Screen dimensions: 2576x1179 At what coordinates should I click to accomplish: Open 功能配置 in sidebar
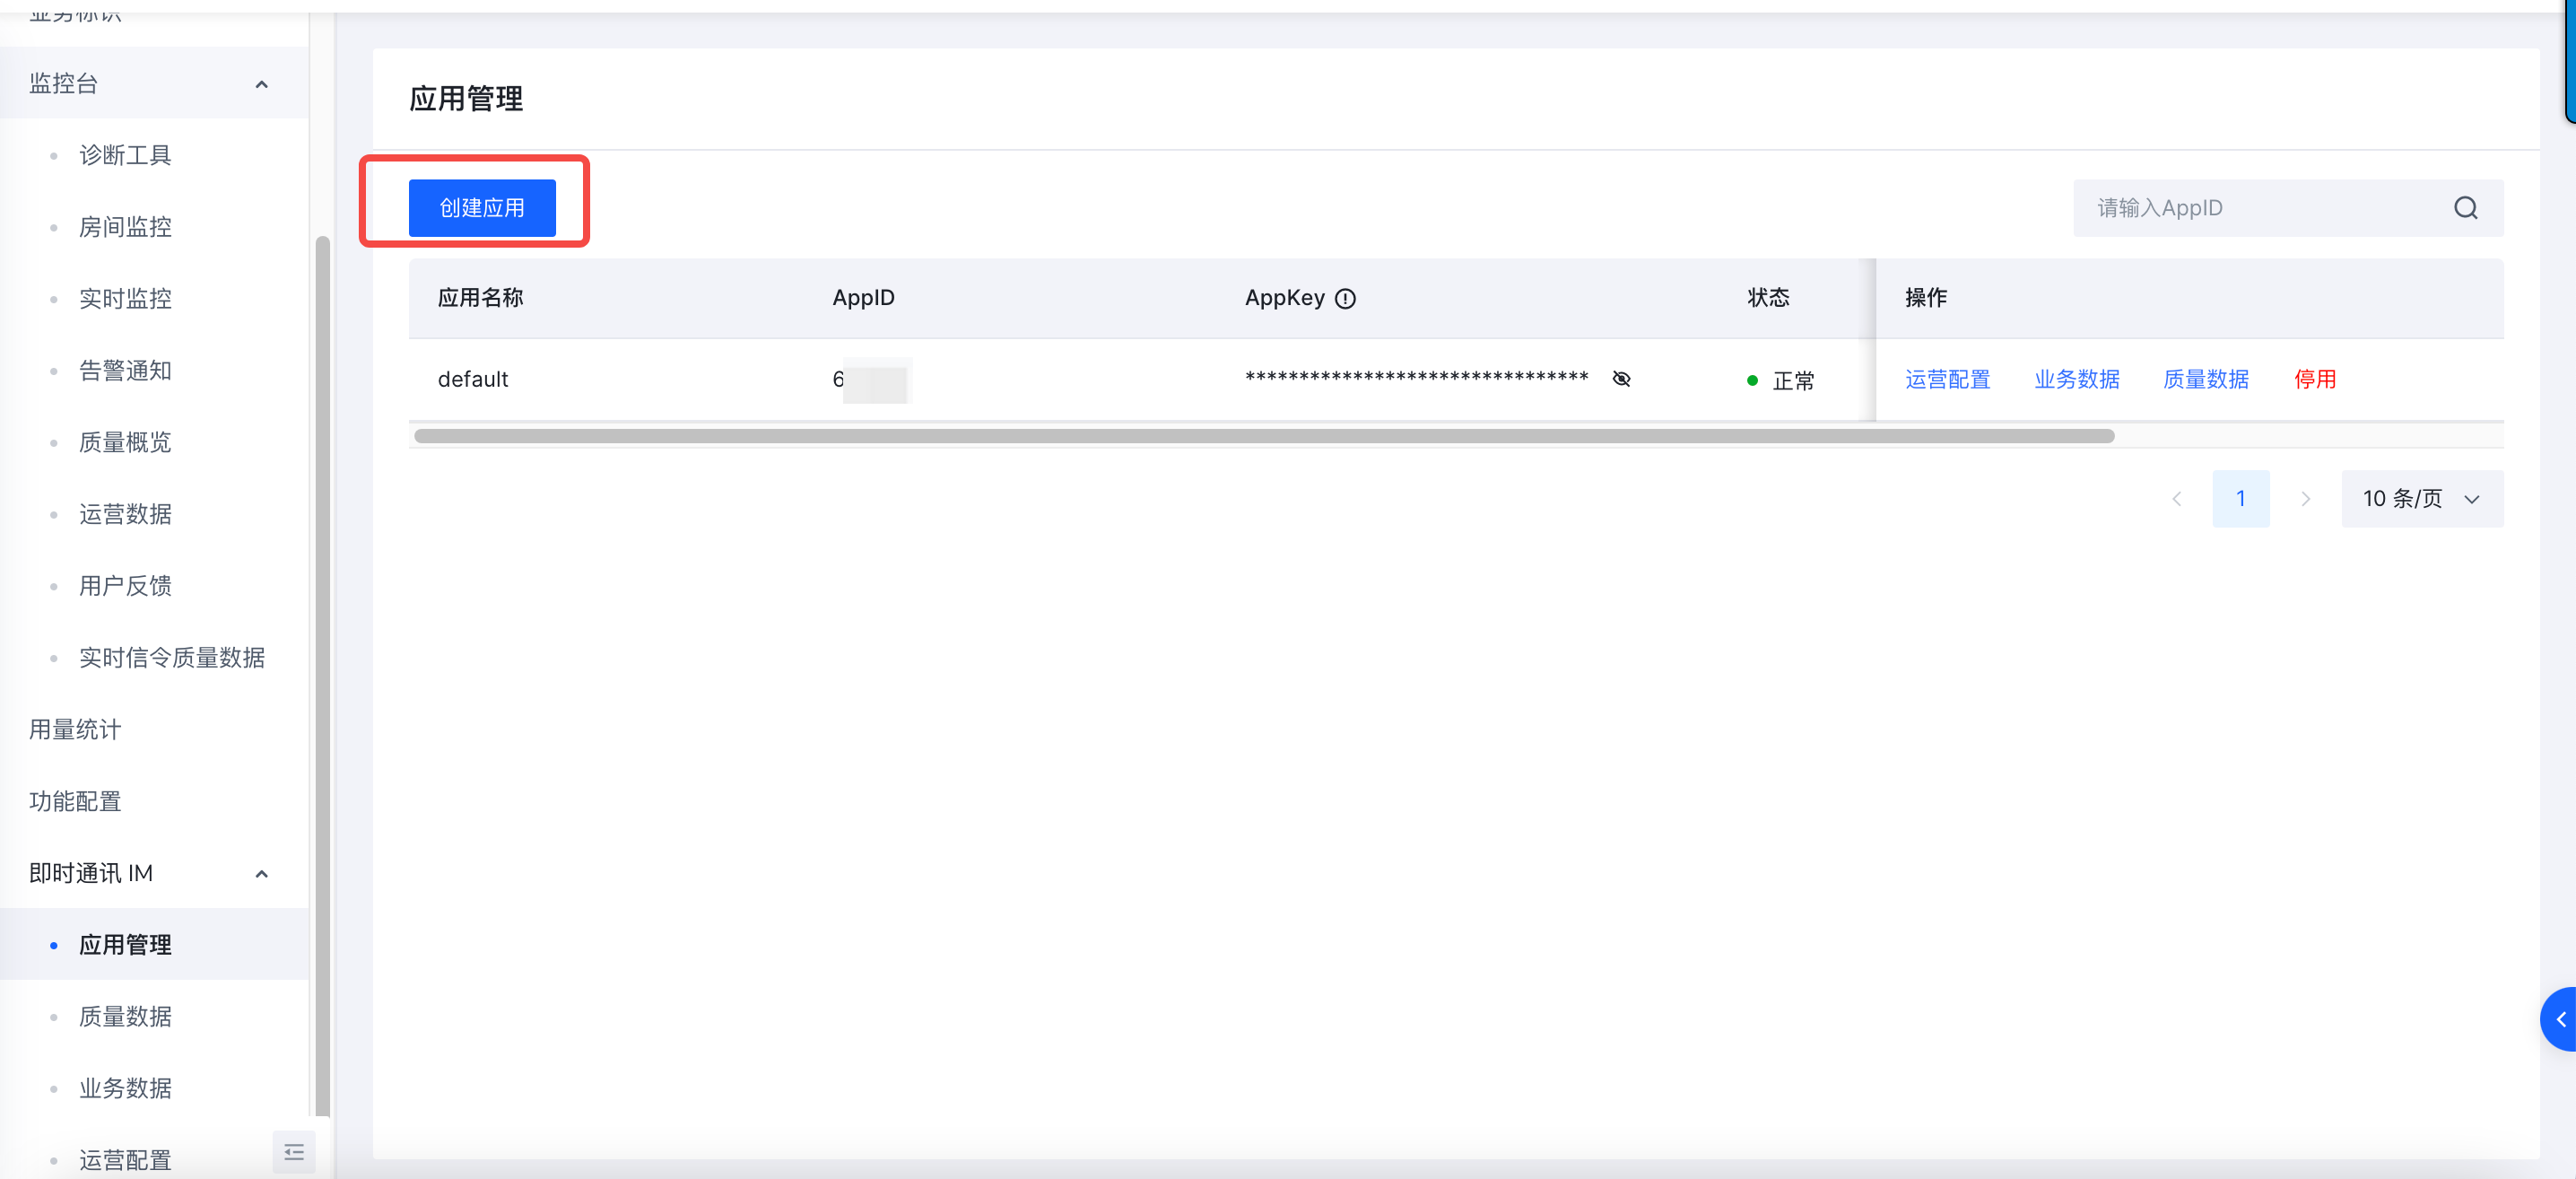75,802
